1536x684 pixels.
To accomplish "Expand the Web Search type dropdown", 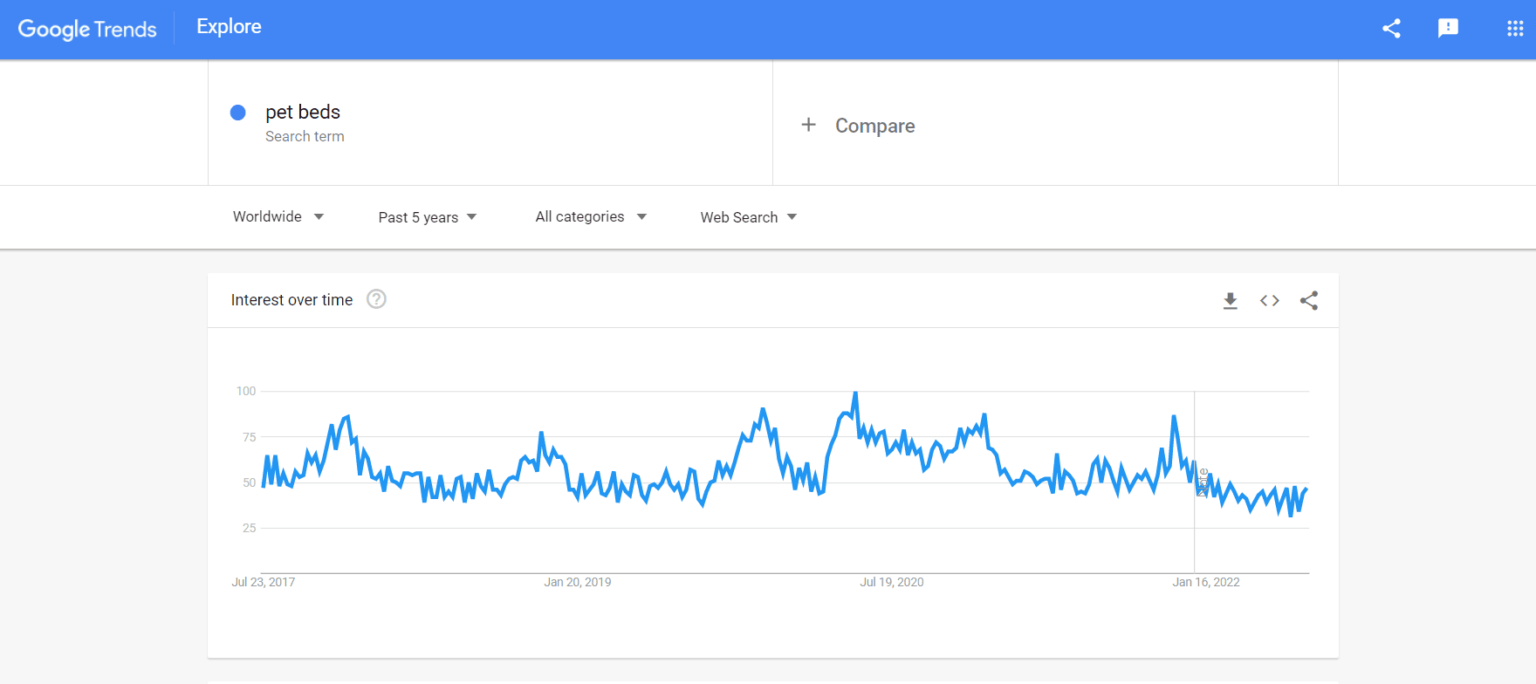I will pos(748,217).
